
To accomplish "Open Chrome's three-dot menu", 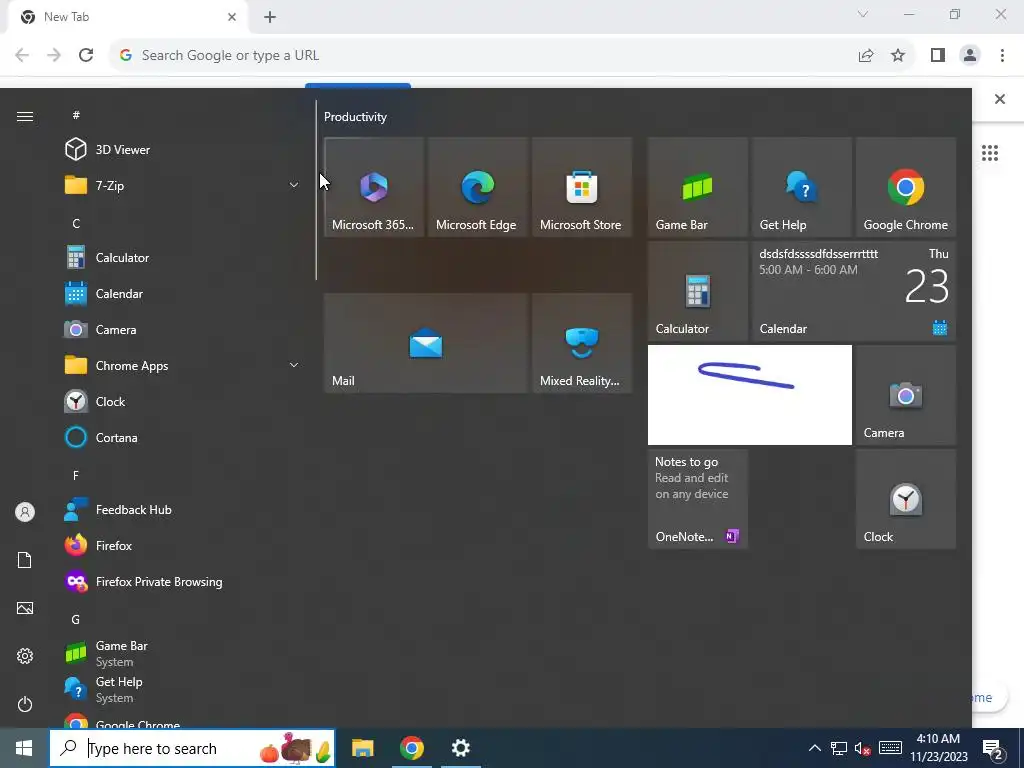I will 1002,56.
